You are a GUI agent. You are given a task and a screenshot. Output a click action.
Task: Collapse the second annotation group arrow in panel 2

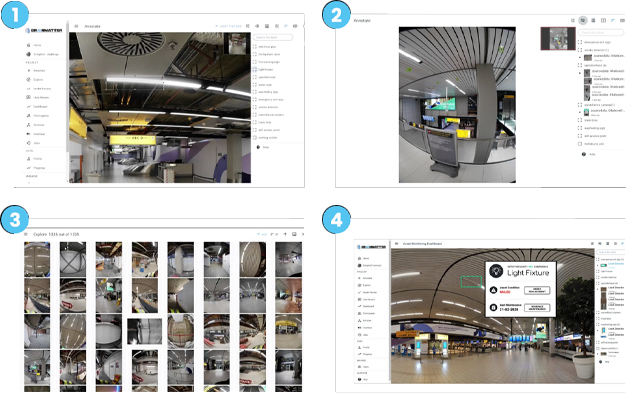coord(580,73)
